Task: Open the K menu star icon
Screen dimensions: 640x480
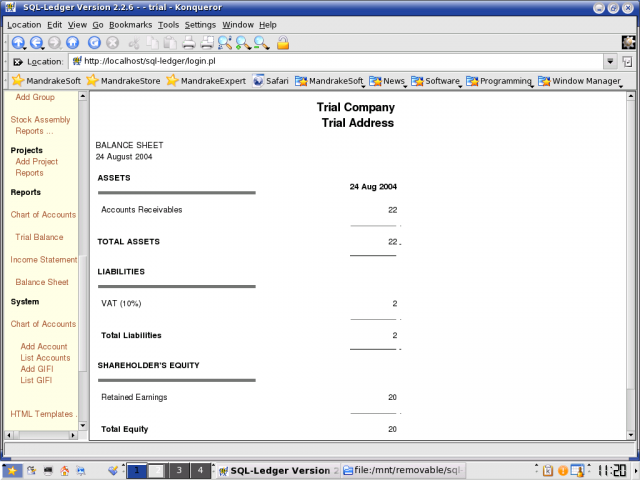Action: click(12, 471)
